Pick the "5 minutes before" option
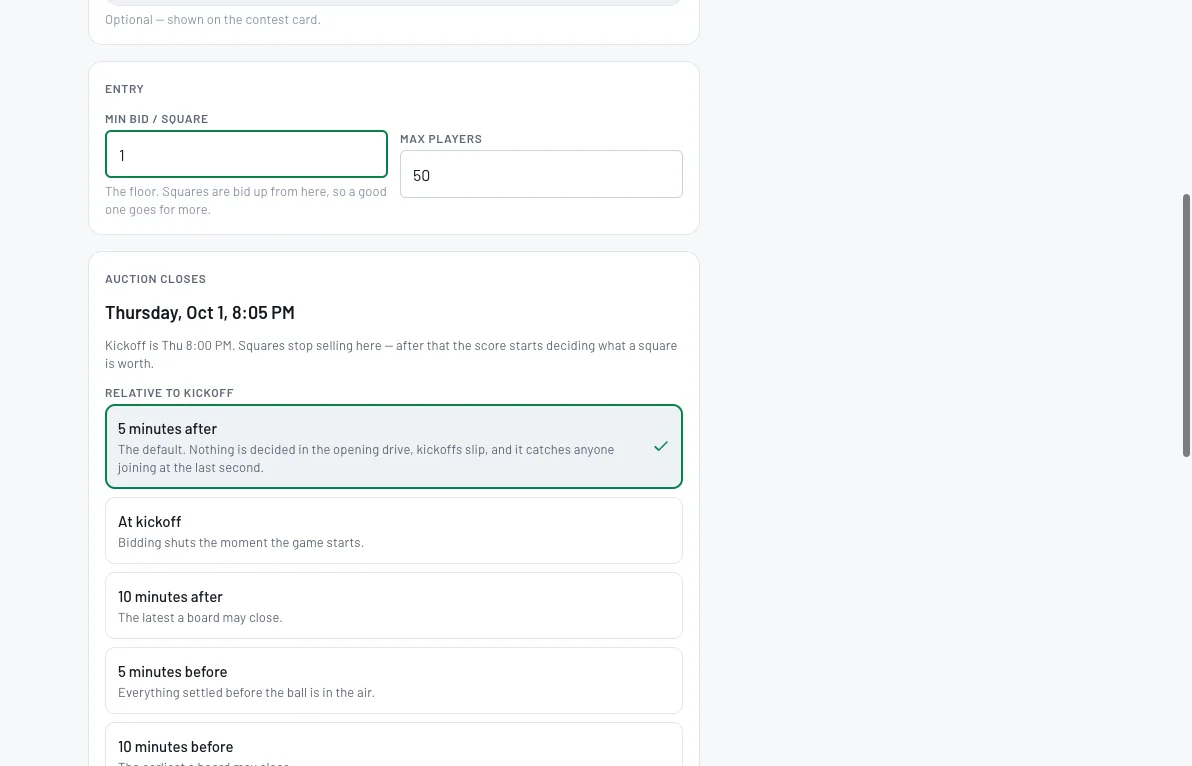 (x=394, y=681)
